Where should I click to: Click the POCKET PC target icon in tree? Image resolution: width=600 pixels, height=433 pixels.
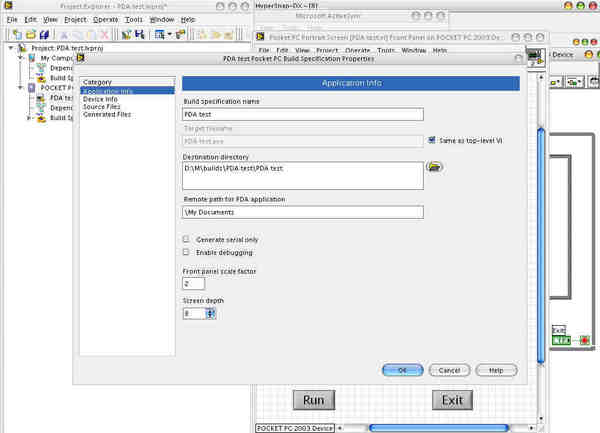click(32, 88)
